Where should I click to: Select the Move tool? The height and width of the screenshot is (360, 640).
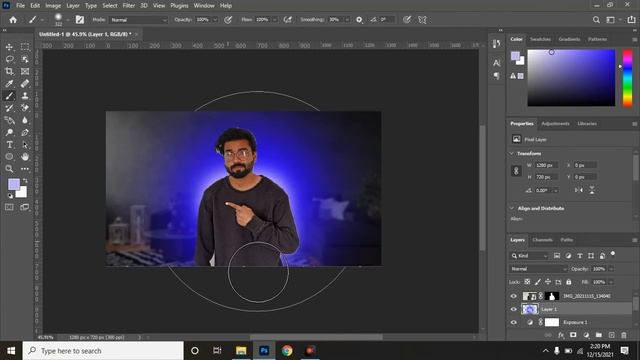click(9, 47)
